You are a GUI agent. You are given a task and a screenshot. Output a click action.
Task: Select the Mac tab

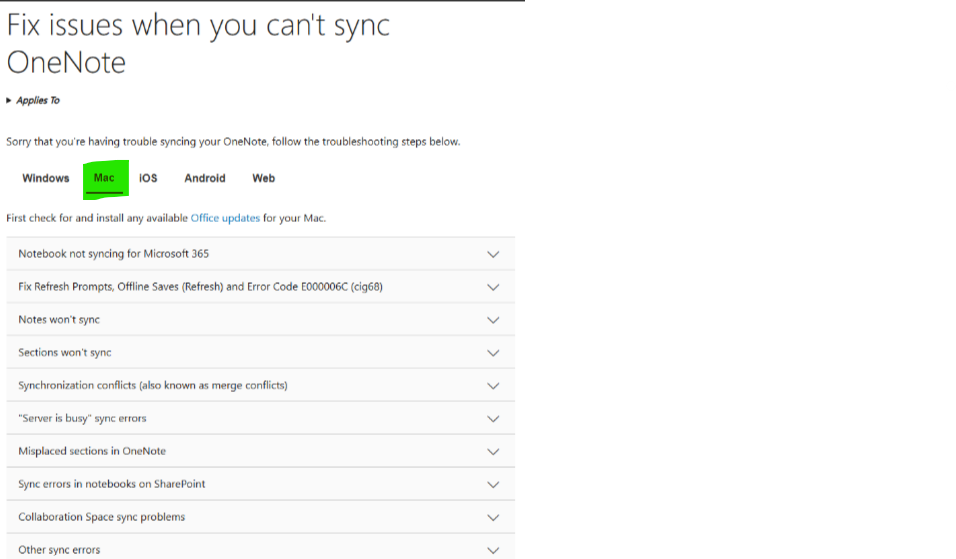point(104,178)
